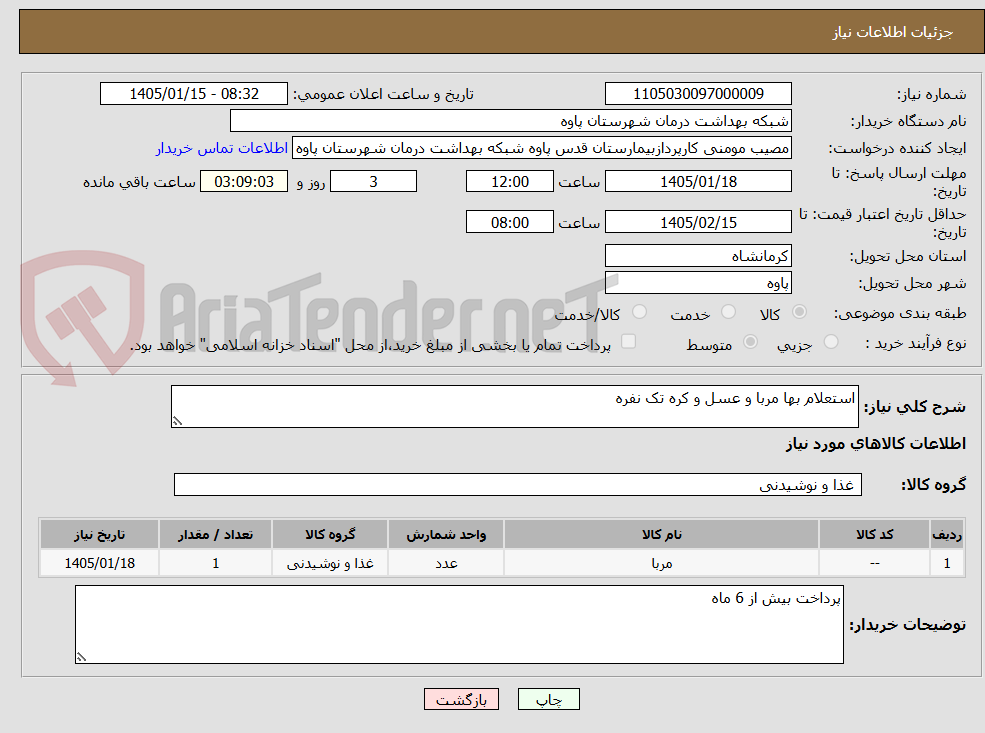
Task: Click the تعداد / مقدار column header
Action: [215, 535]
